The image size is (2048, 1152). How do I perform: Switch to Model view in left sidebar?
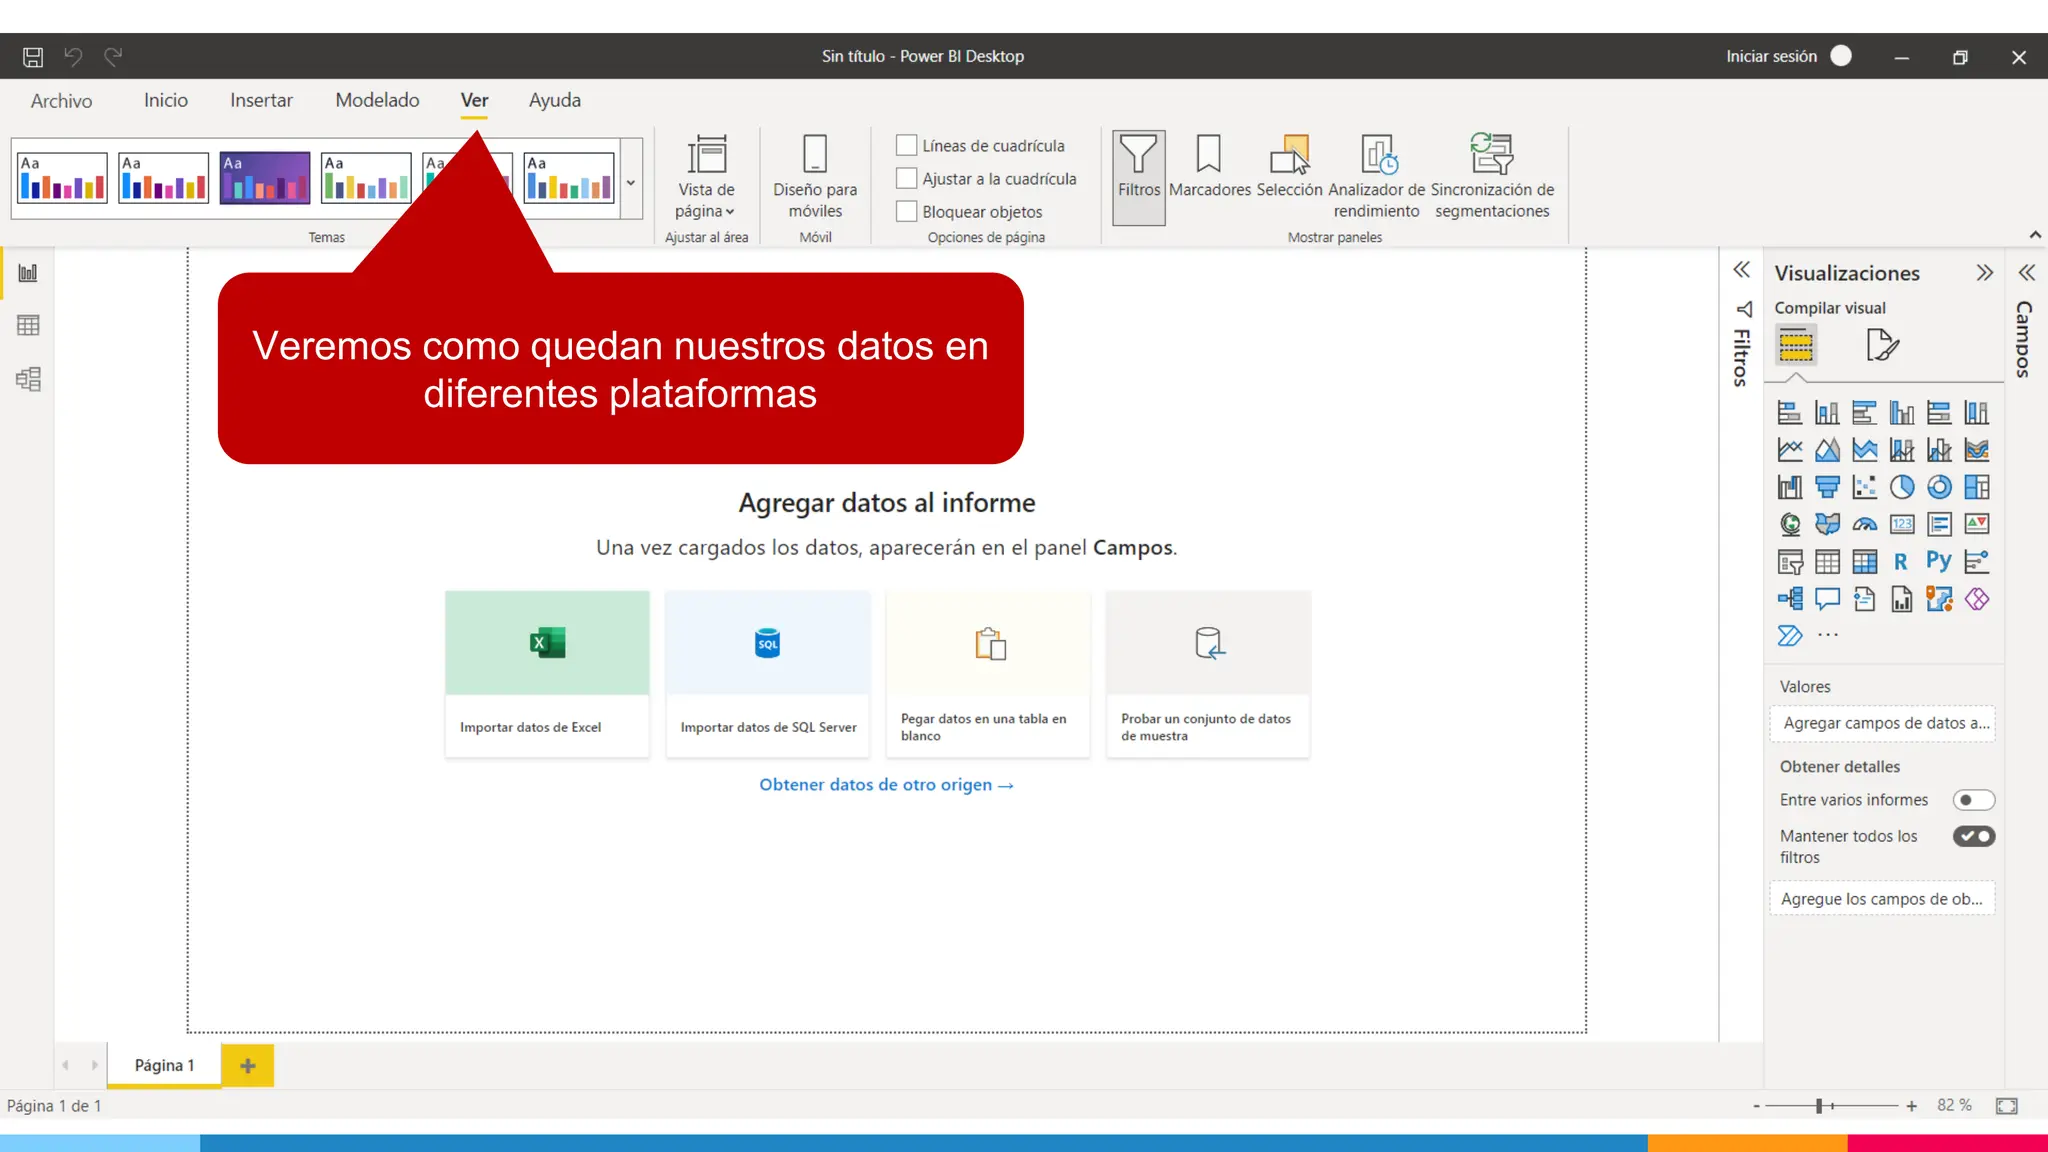(28, 379)
